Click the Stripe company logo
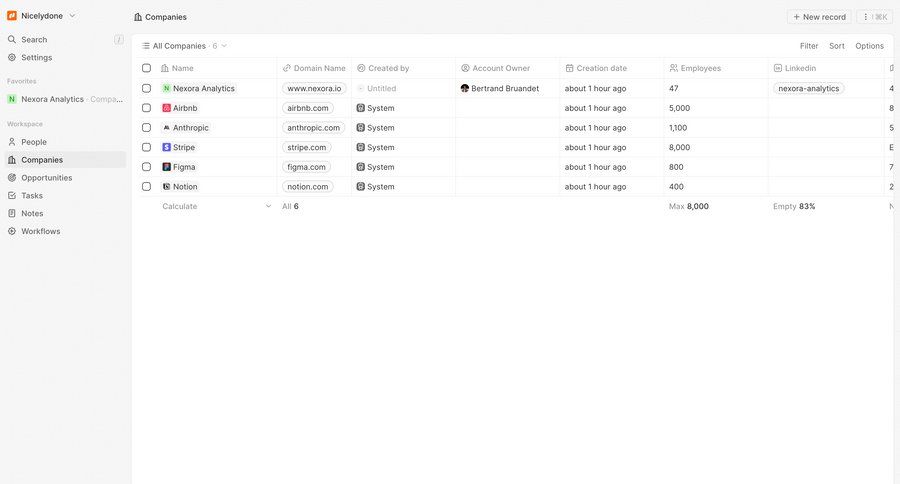Viewport: 900px width, 484px height. tap(166, 147)
